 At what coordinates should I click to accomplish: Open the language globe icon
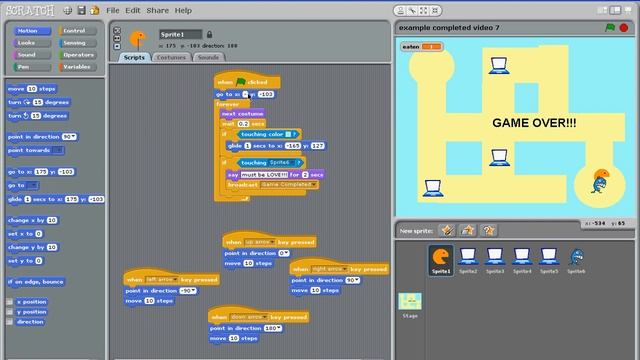tap(68, 11)
